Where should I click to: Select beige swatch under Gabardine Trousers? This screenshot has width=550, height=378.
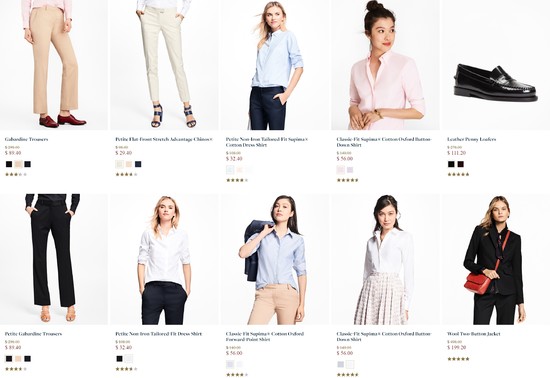(18, 164)
